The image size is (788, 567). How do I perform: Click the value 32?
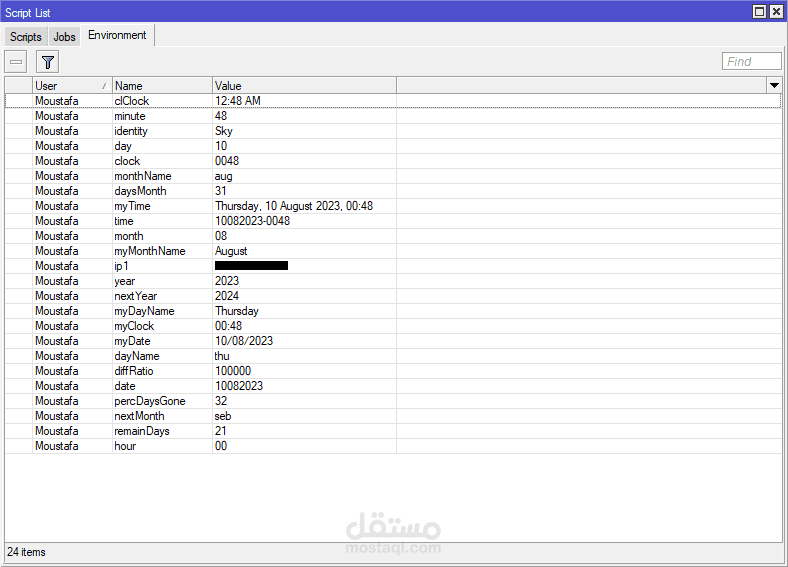tap(221, 401)
